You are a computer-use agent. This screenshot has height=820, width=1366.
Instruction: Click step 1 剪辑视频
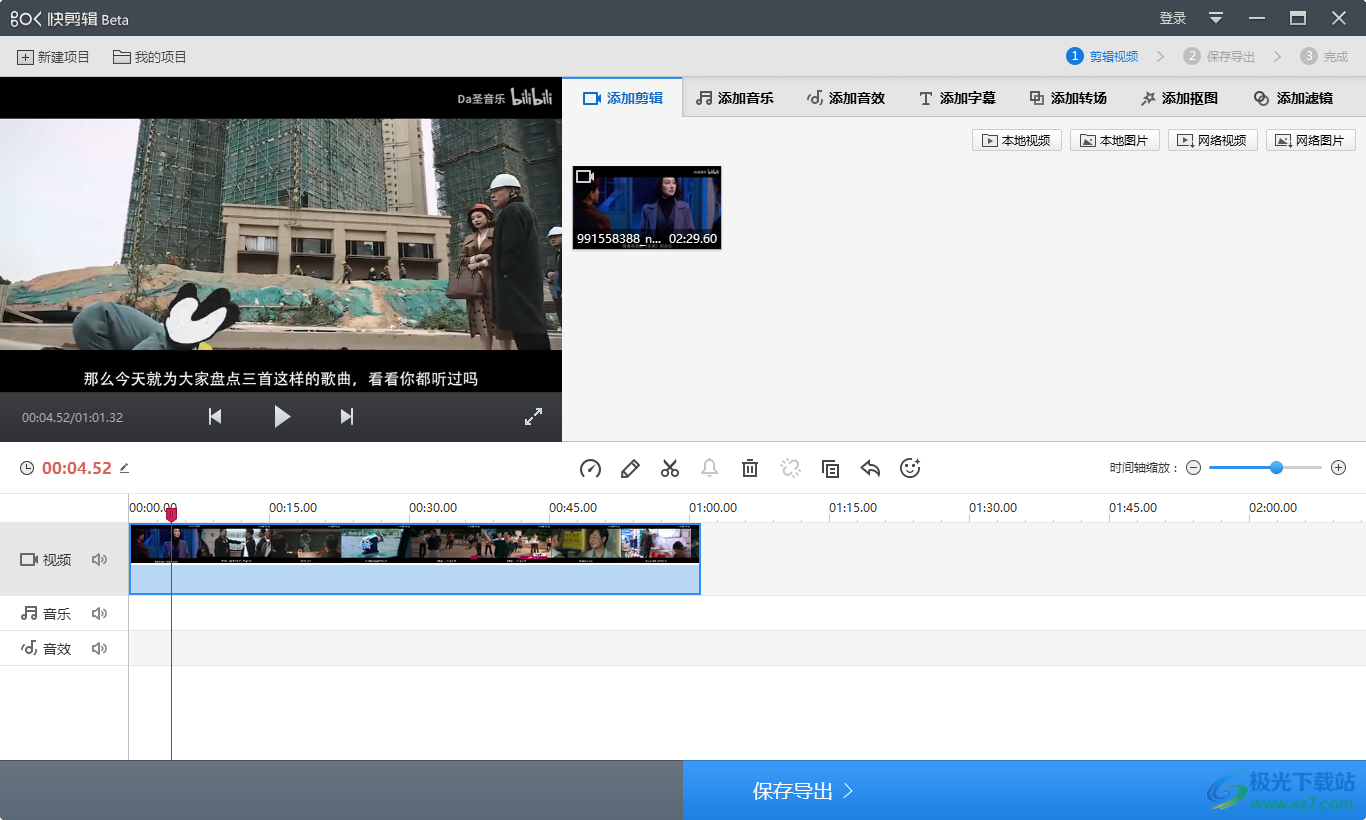[1103, 57]
